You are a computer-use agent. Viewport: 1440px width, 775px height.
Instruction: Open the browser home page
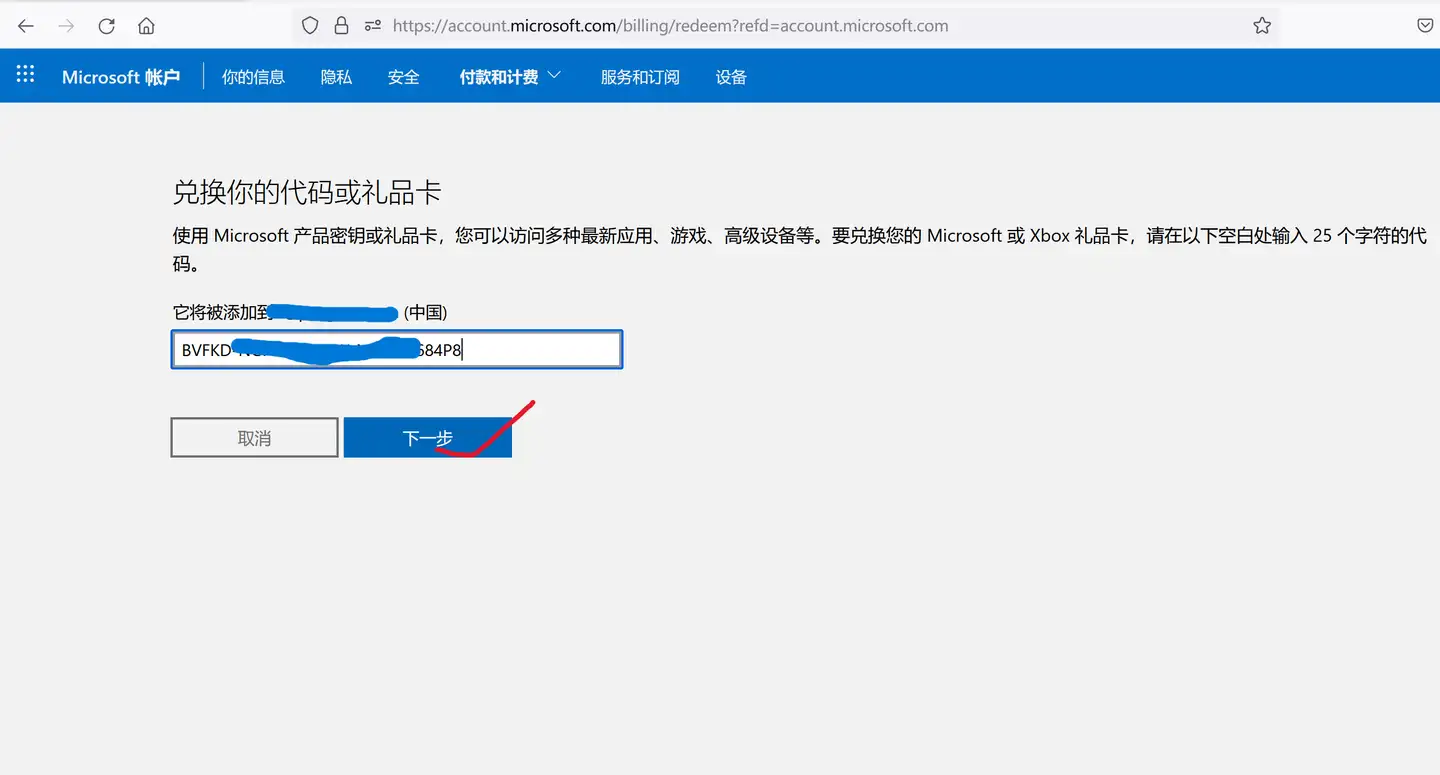point(146,26)
